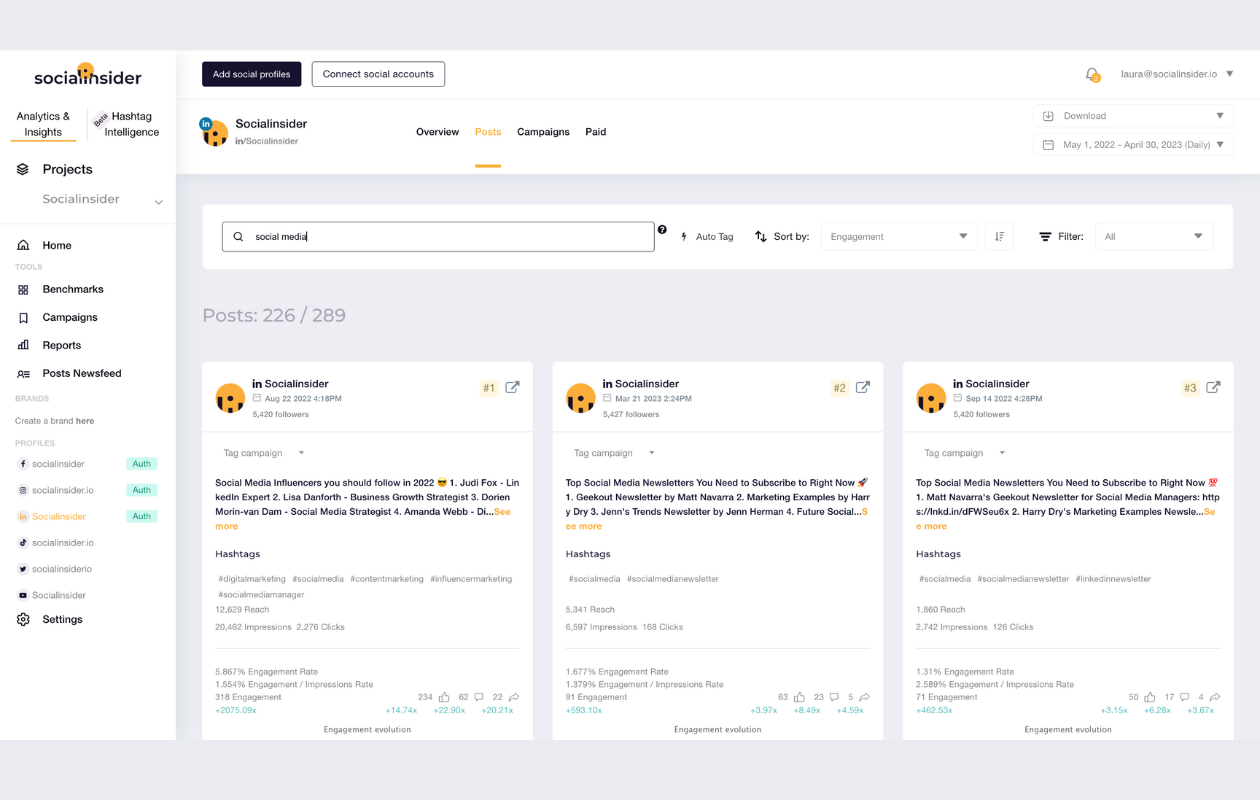Click the Projects layers icon
Screen dimensions: 1260x800
(x=23, y=169)
